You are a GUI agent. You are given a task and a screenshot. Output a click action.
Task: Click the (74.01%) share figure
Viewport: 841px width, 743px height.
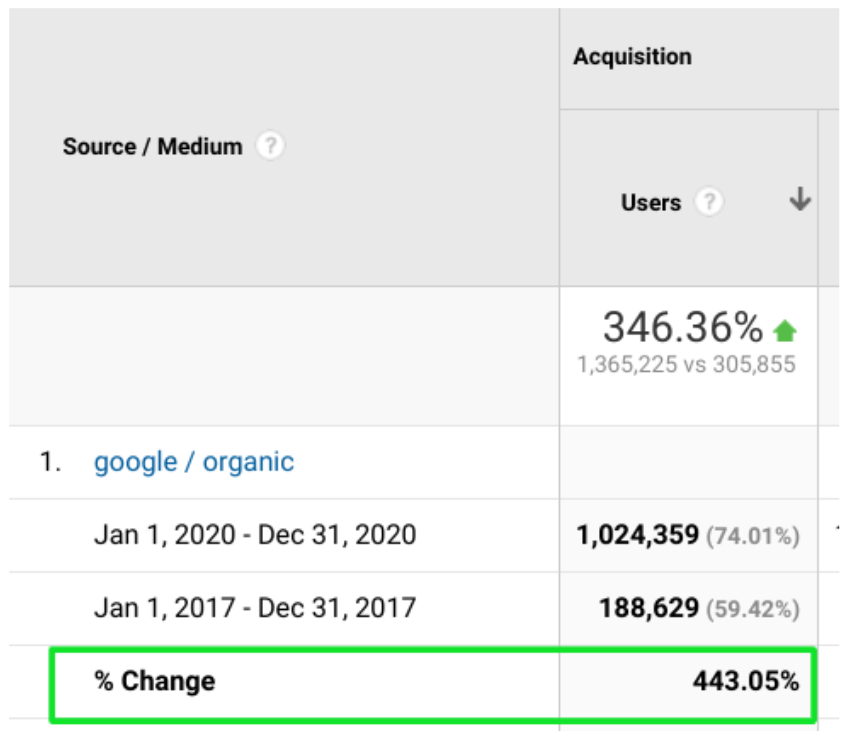(x=752, y=536)
